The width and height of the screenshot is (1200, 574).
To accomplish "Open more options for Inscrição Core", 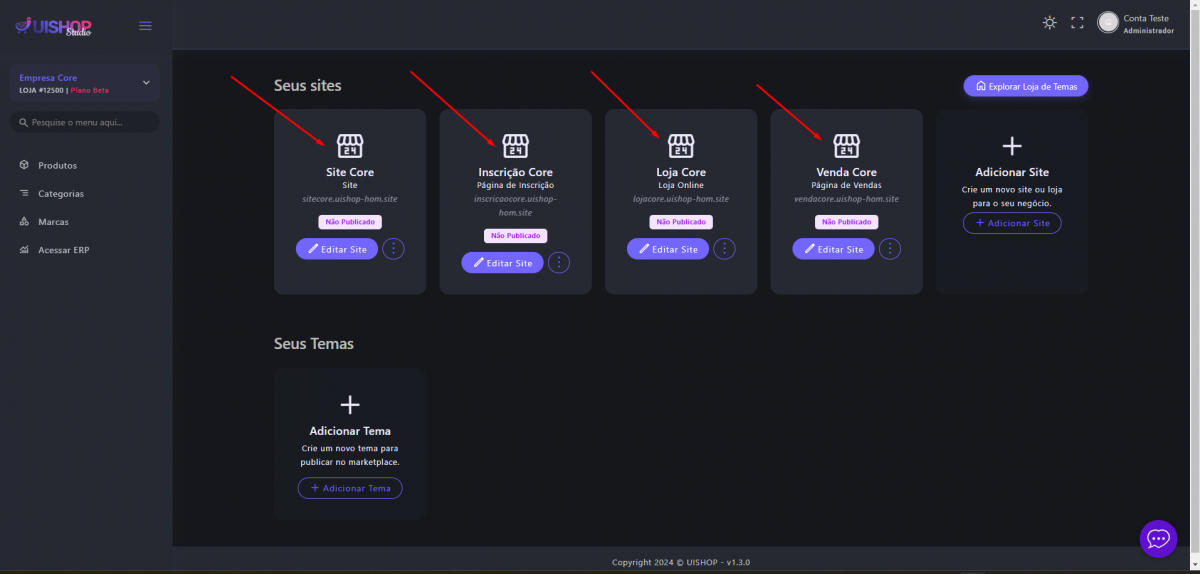I will (559, 263).
